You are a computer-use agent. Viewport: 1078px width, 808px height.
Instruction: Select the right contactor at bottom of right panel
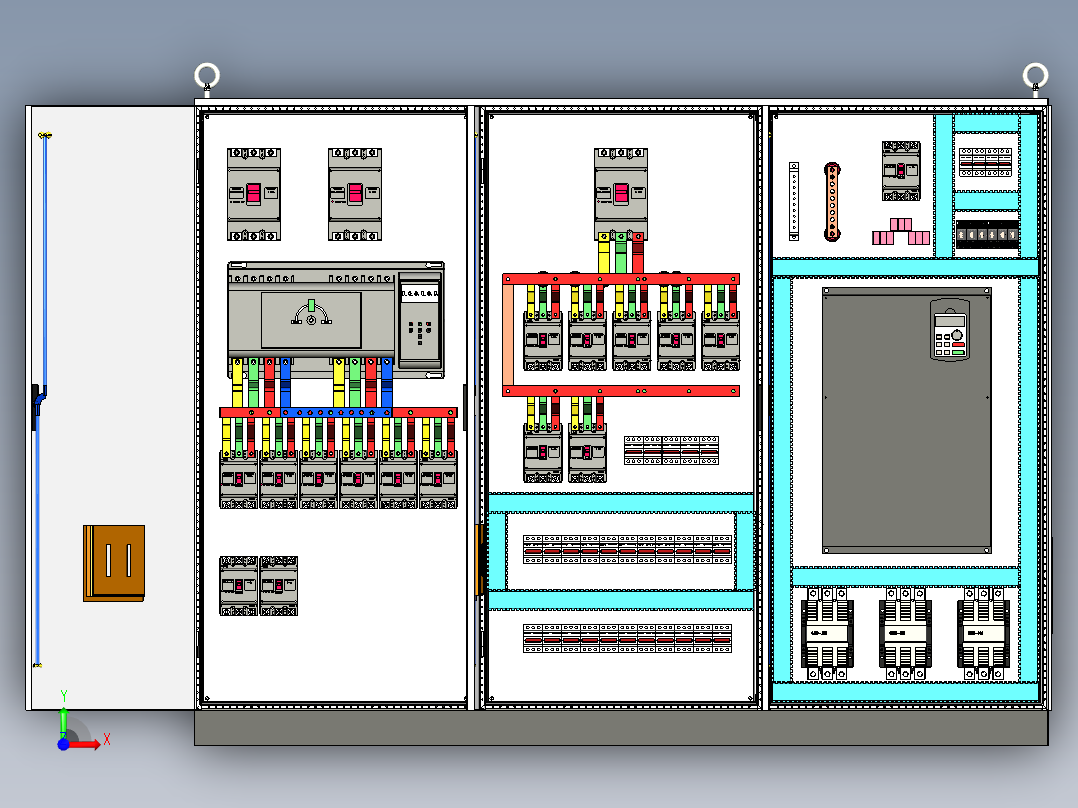pos(983,633)
